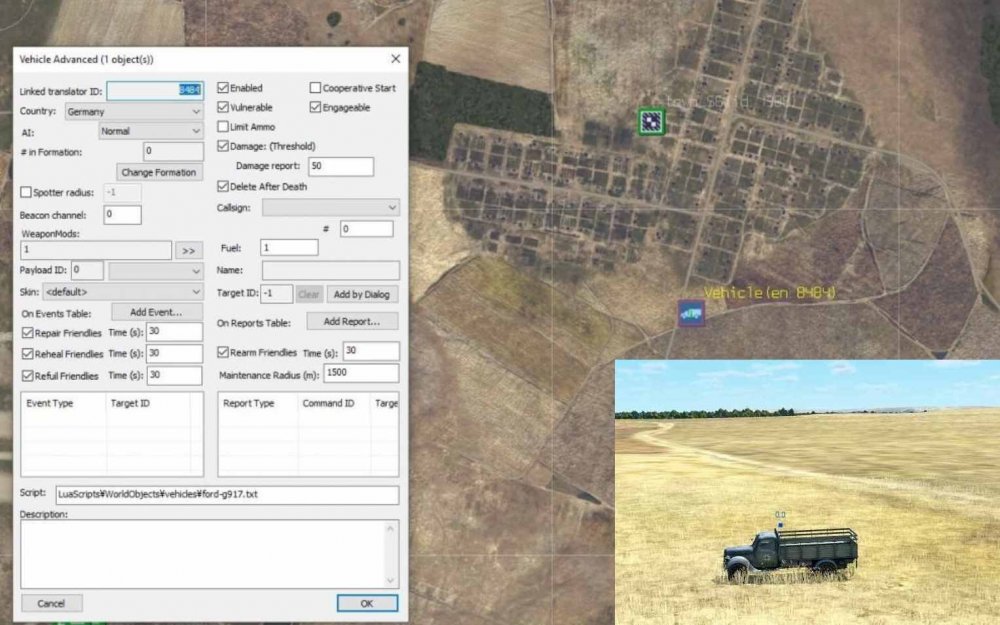Viewport: 1000px width, 625px height.
Task: Open the AI dropdown showing Normal
Action: tap(151, 131)
